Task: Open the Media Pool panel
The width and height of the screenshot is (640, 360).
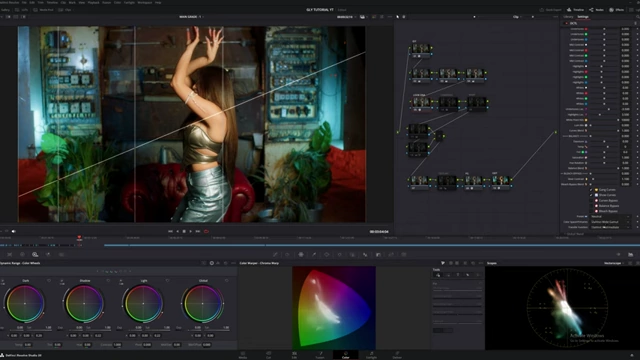Action: 44,10
